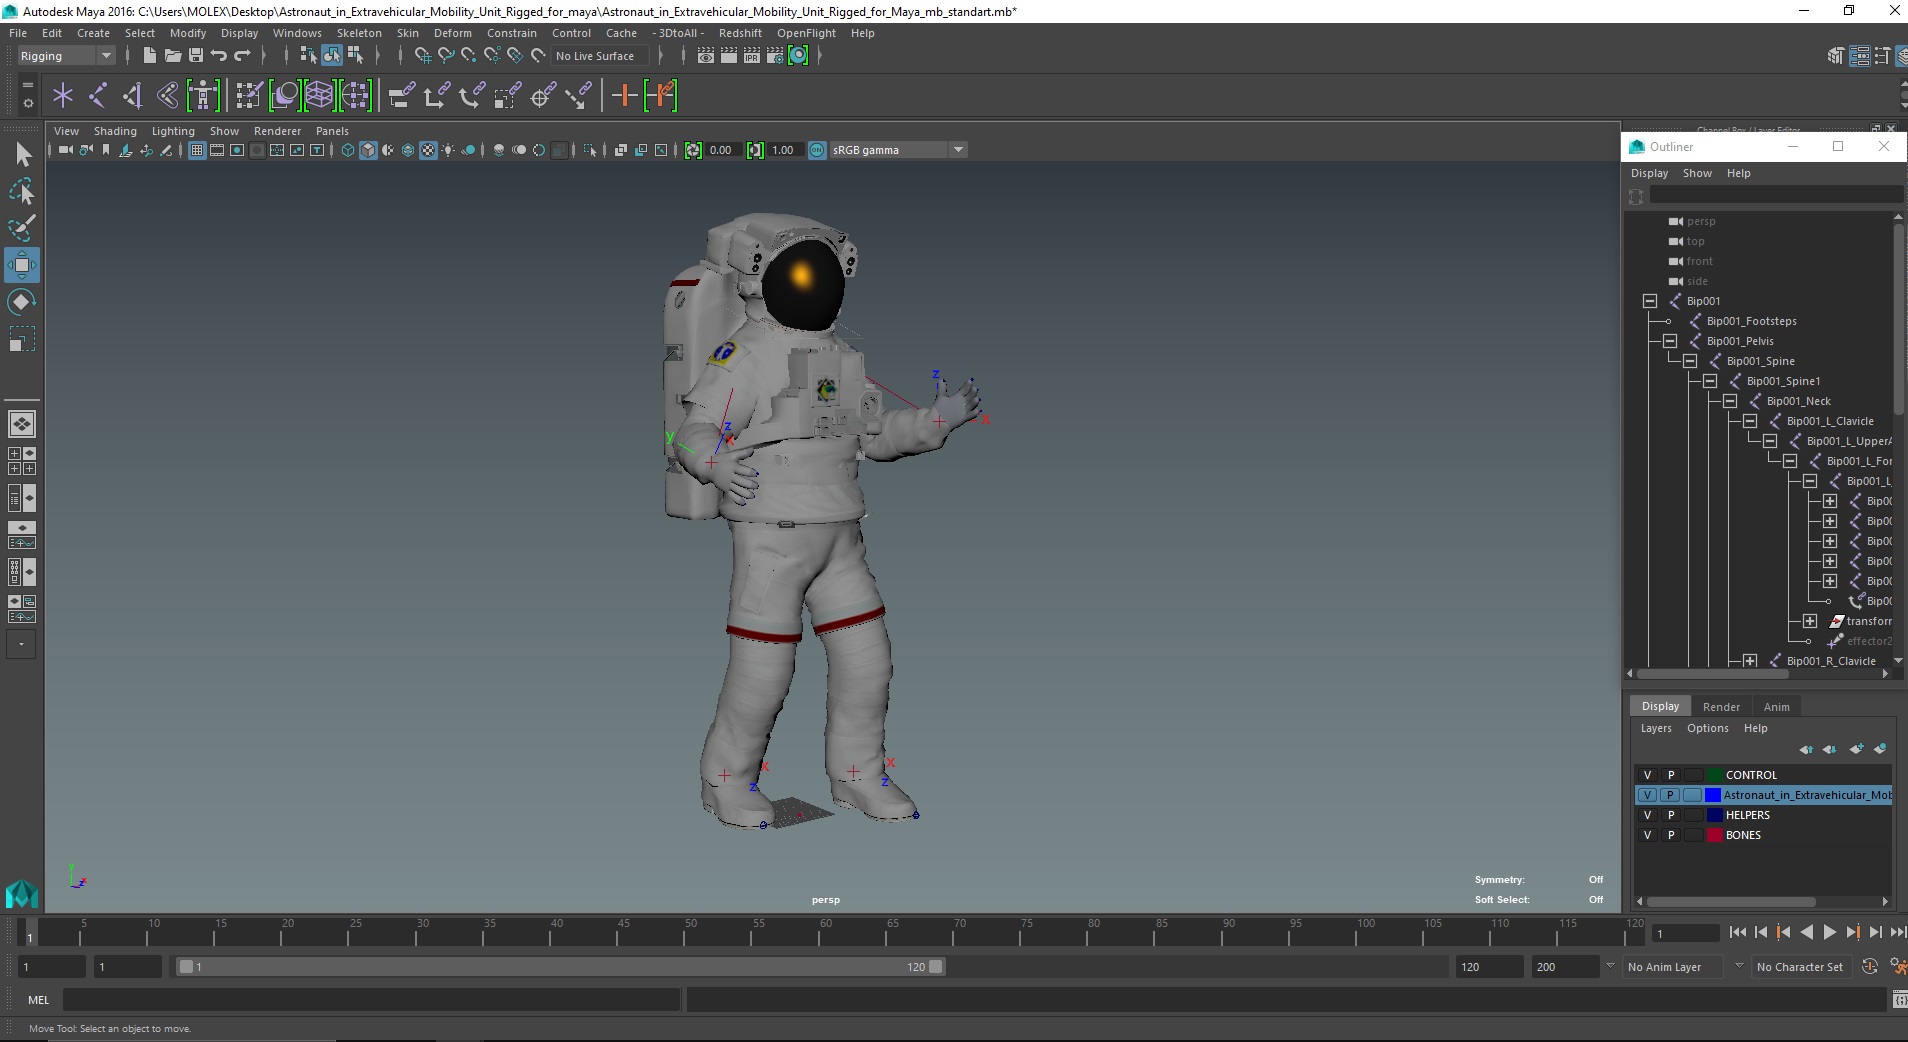The height and width of the screenshot is (1042, 1908).
Task: Create new scene from status line
Action: 149,56
